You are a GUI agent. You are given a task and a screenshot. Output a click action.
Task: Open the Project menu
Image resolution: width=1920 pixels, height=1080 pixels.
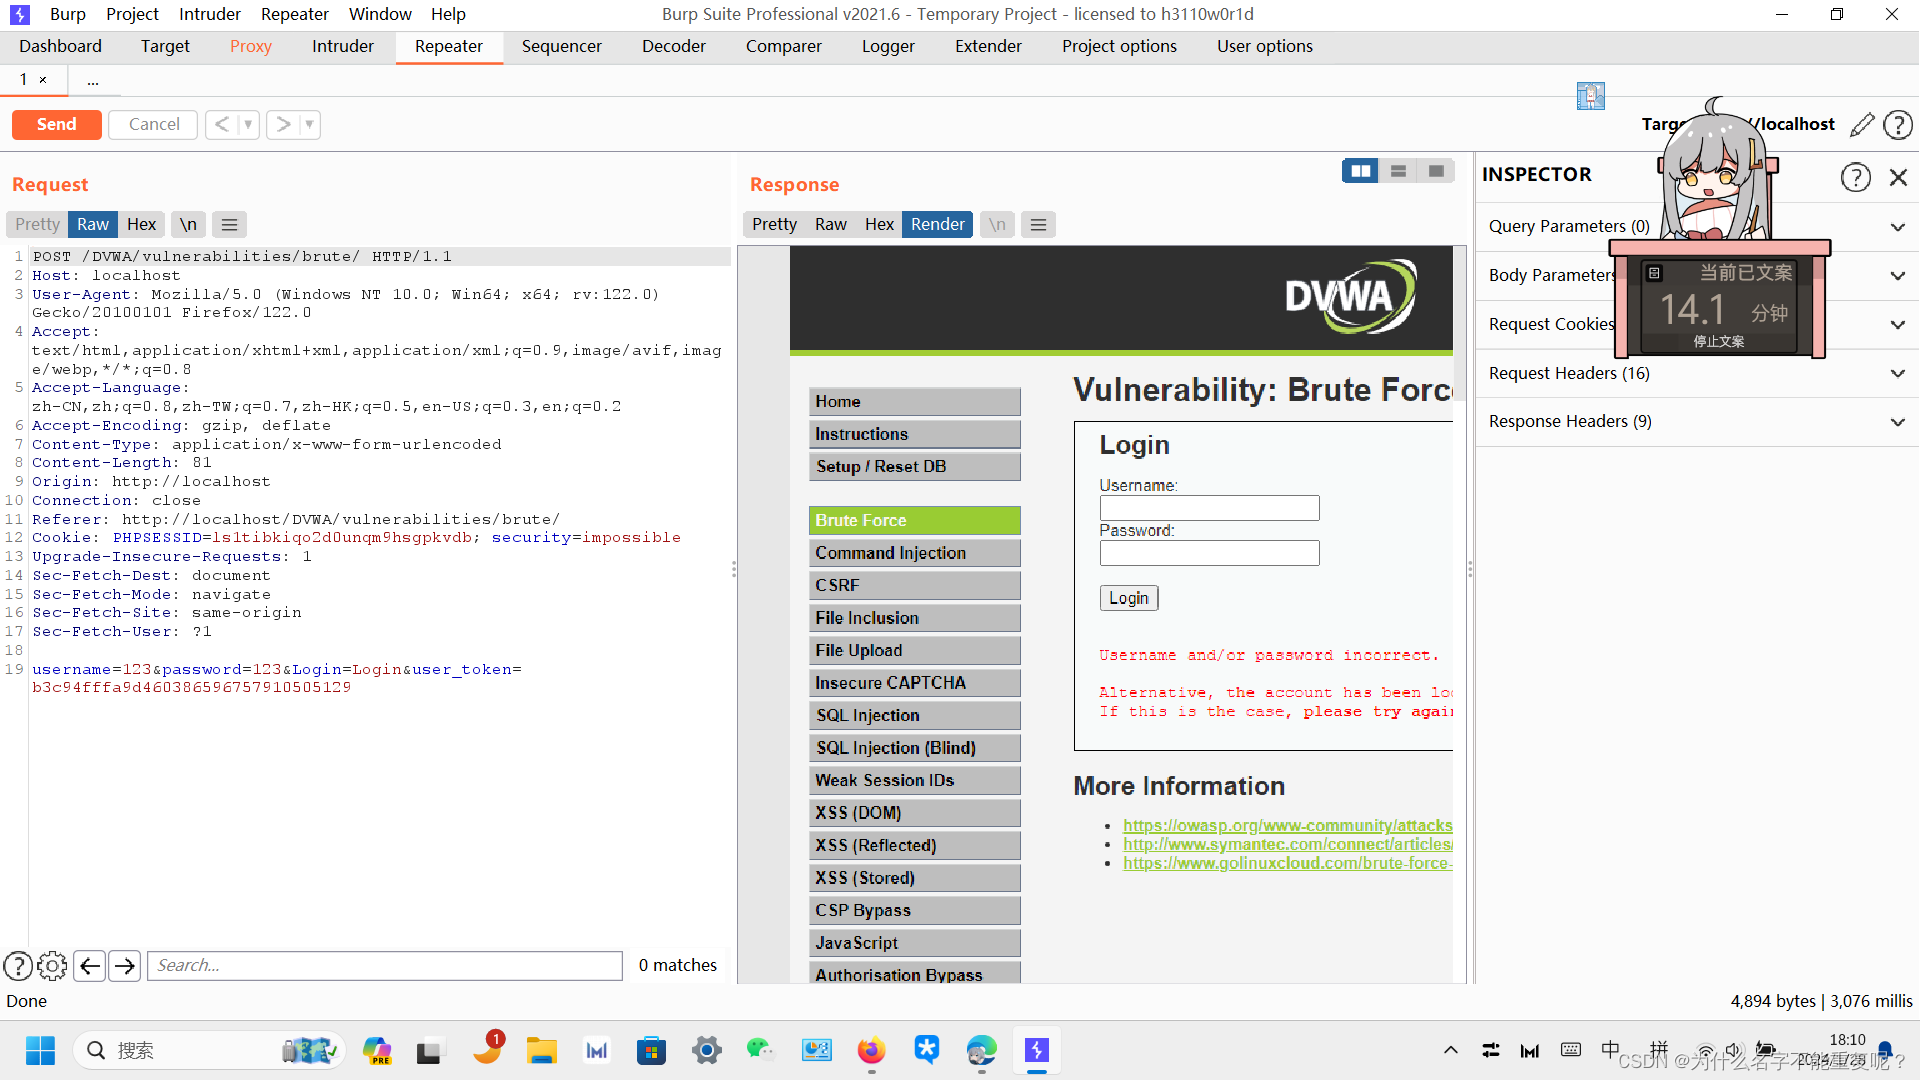132,14
